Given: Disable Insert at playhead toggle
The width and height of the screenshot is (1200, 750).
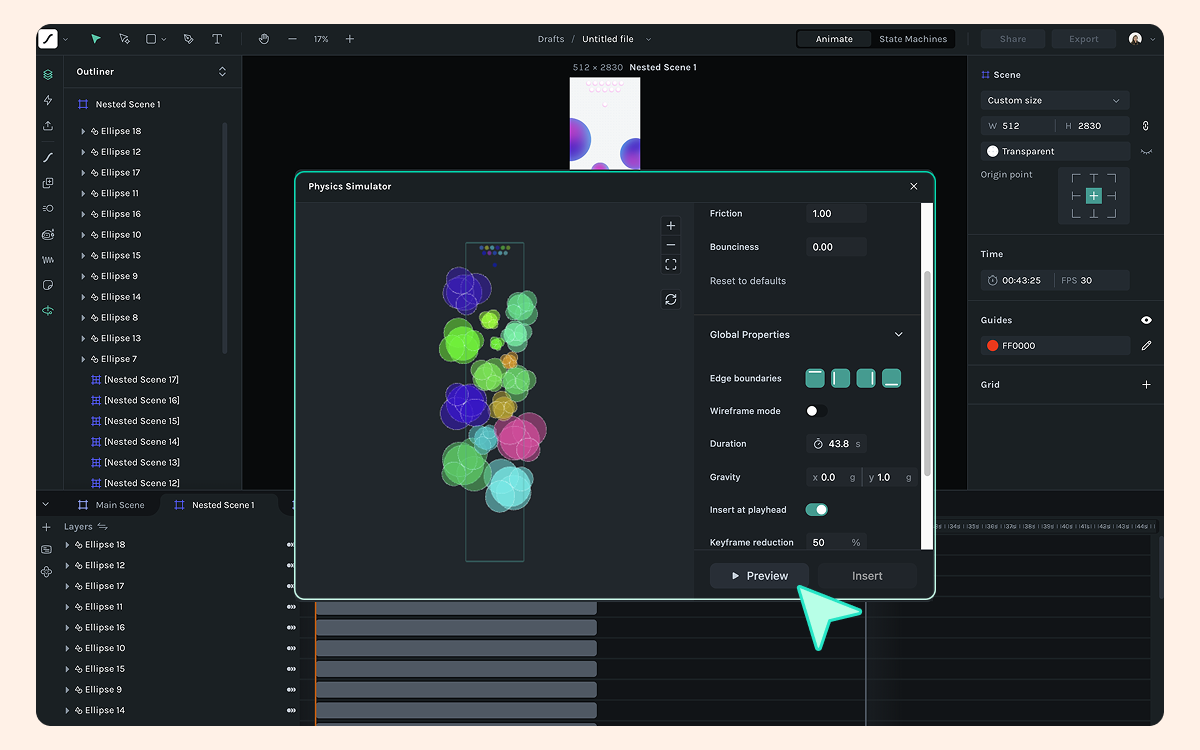Looking at the screenshot, I should coord(816,510).
